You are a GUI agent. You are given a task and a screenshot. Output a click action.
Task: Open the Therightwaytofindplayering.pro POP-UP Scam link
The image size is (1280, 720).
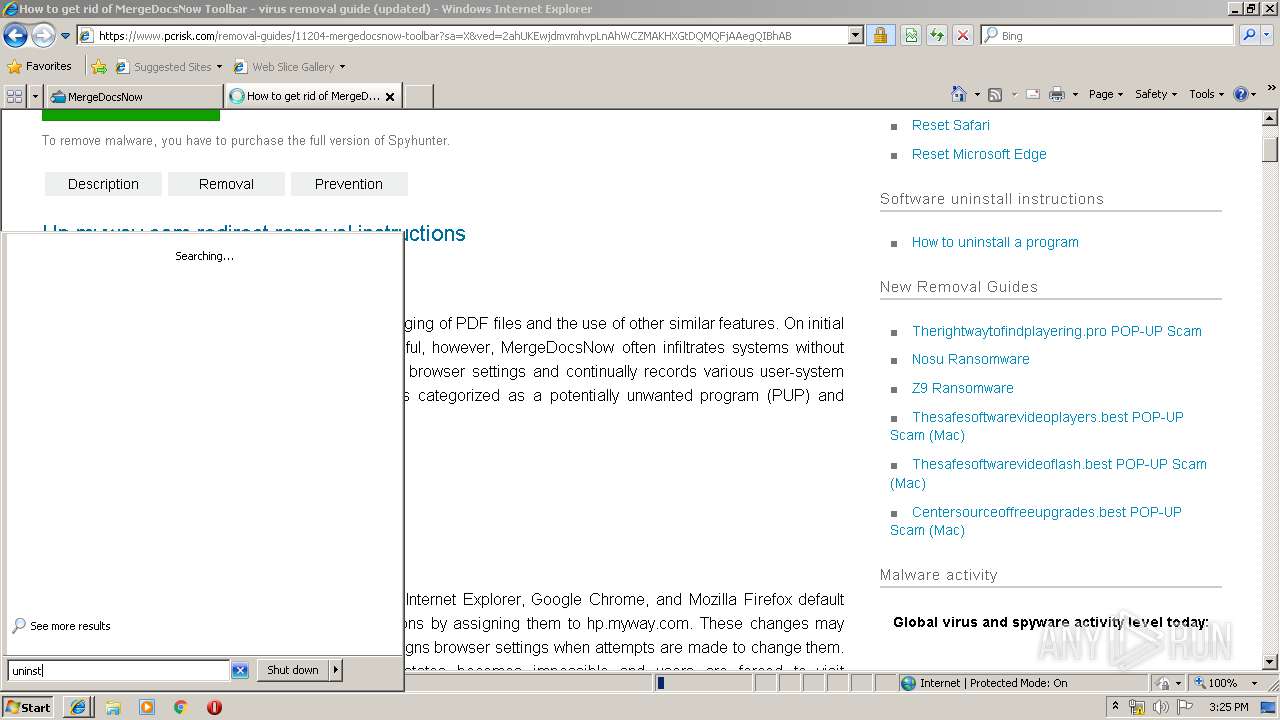[x=1057, y=331]
